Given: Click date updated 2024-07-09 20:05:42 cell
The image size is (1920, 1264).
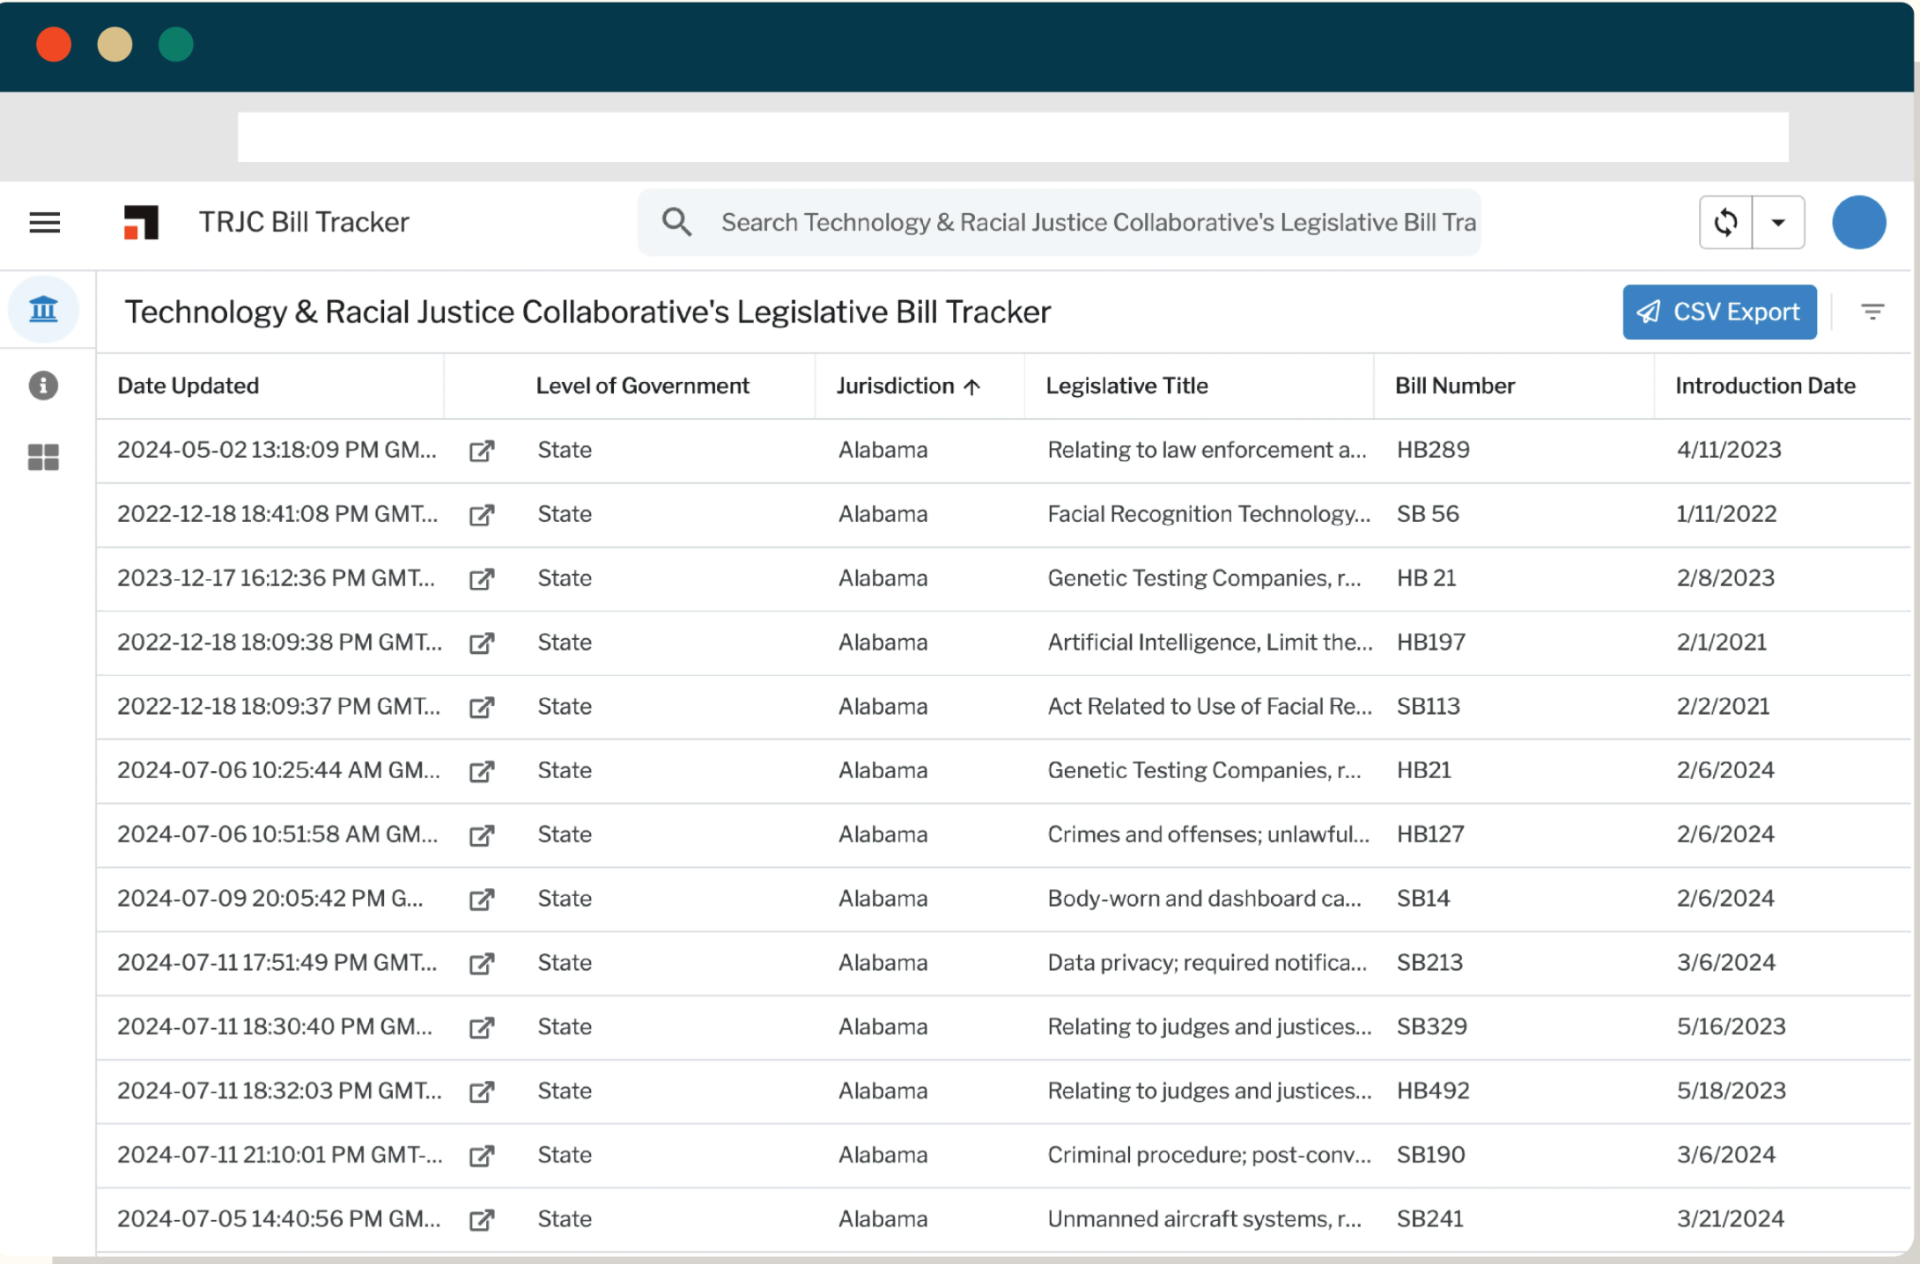Looking at the screenshot, I should click(270, 898).
